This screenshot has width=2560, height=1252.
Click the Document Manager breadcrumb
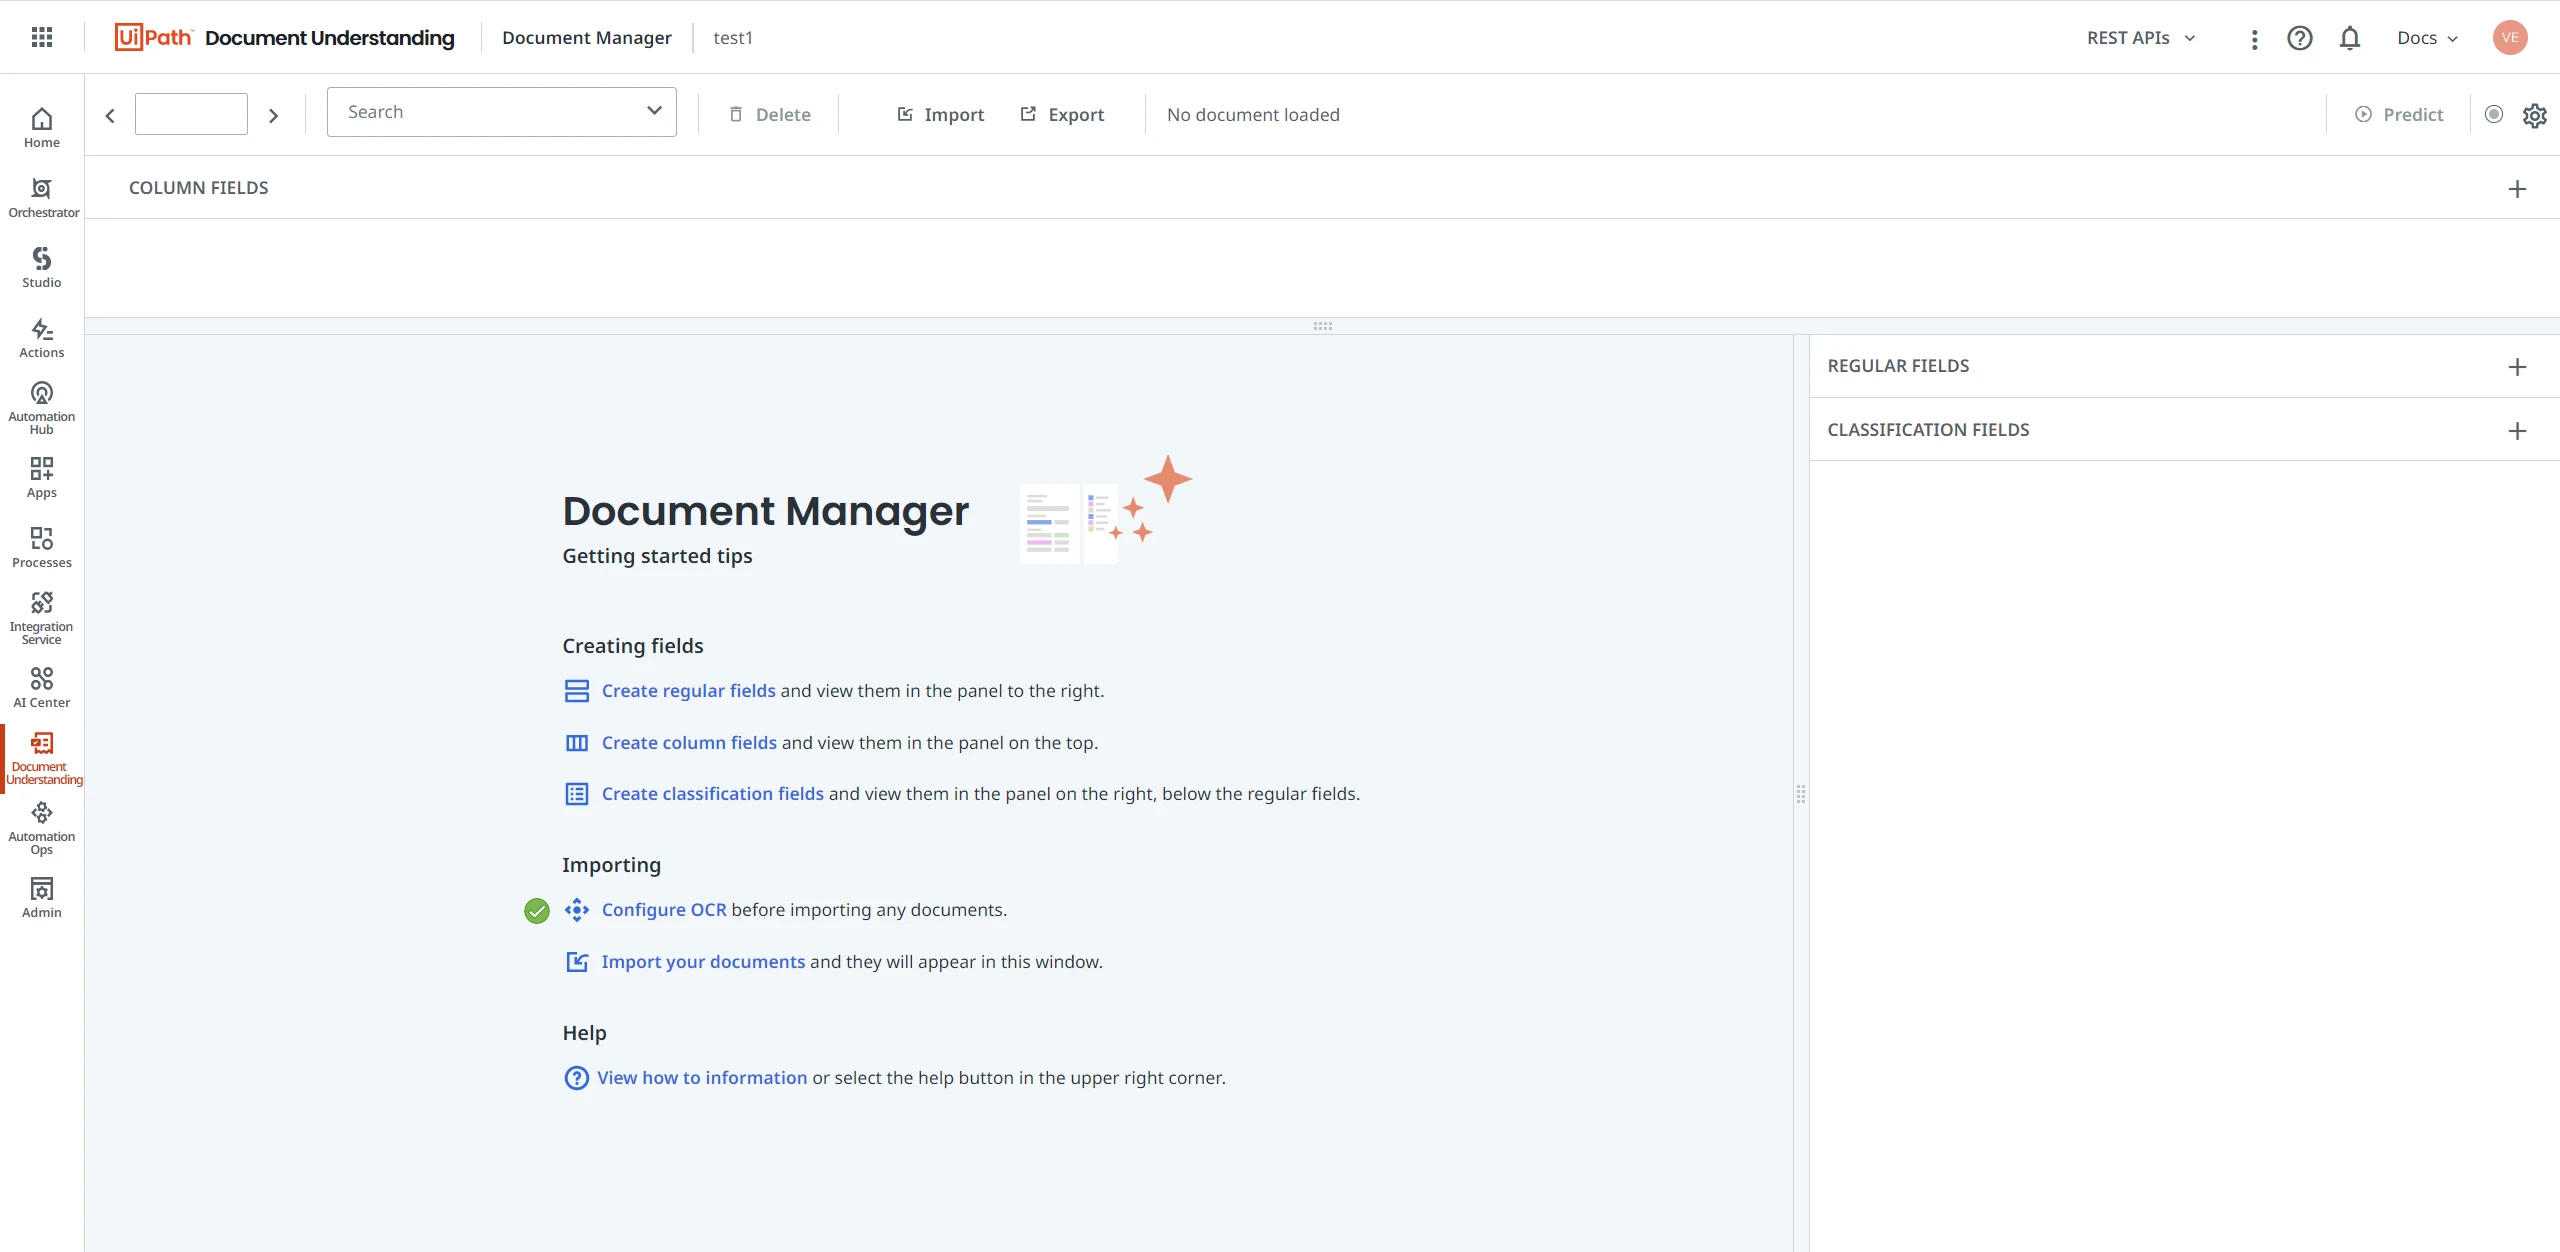[x=587, y=38]
